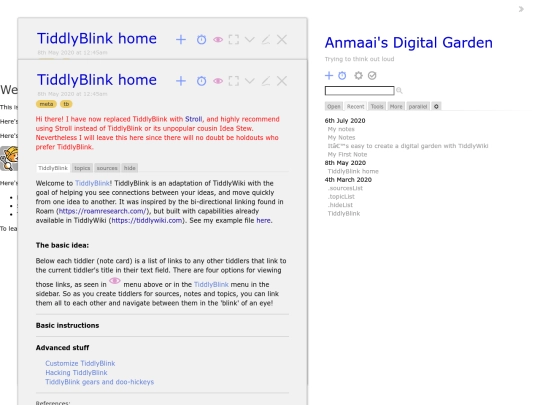Open 'My notes' in the recent list
The width and height of the screenshot is (540, 405).
pyautogui.click(x=341, y=129)
